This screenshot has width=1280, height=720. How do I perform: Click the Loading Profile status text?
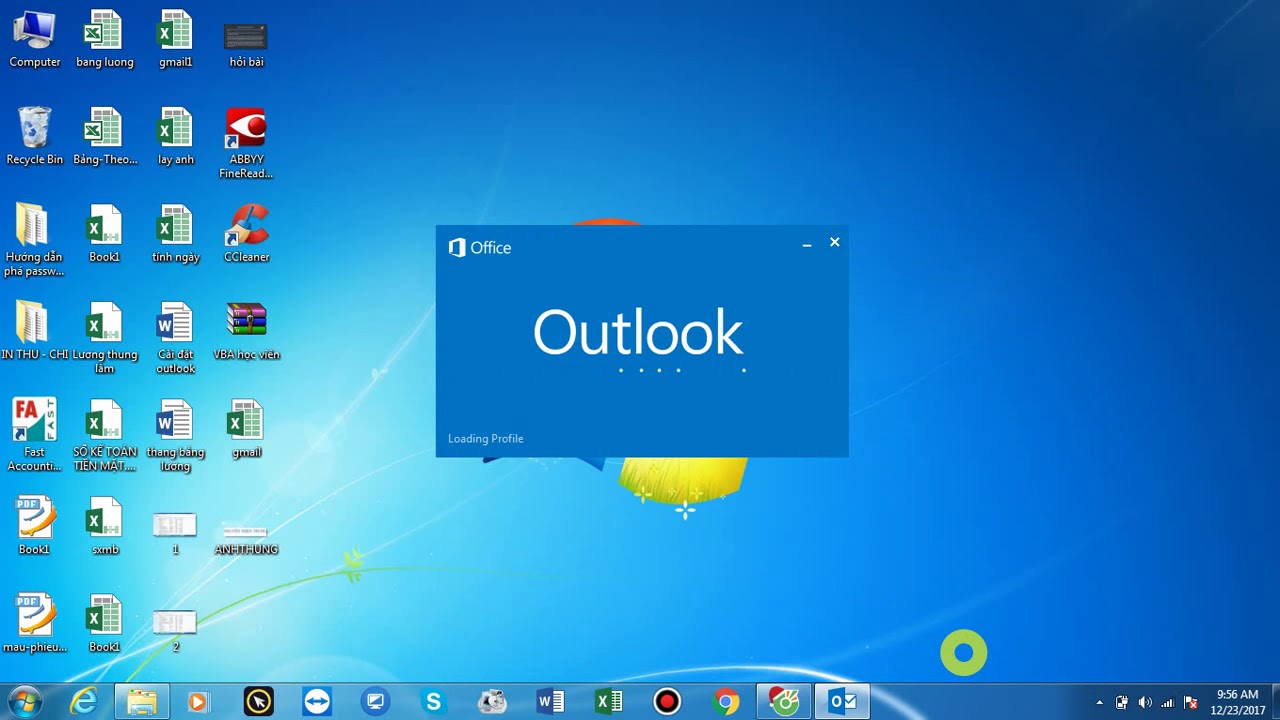pyautogui.click(x=485, y=439)
